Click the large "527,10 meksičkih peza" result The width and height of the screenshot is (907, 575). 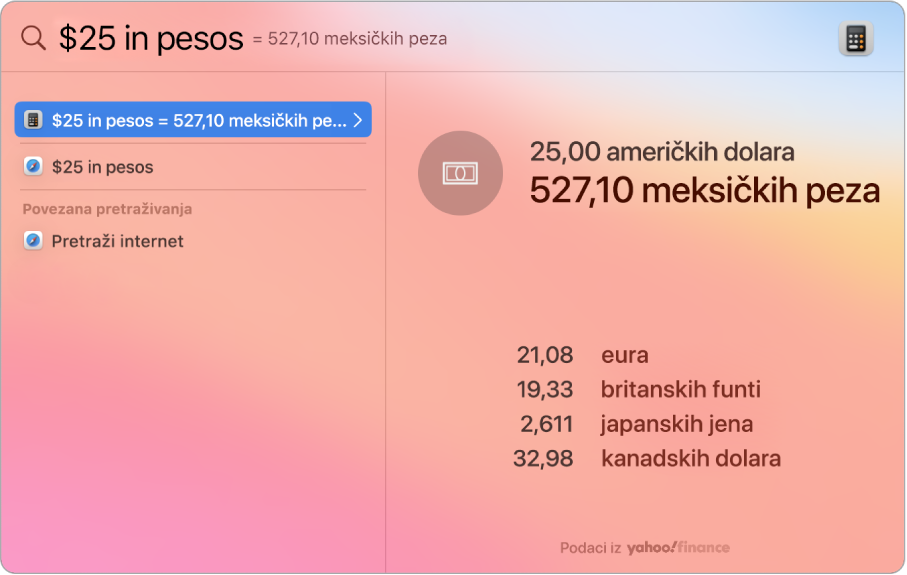tap(705, 190)
